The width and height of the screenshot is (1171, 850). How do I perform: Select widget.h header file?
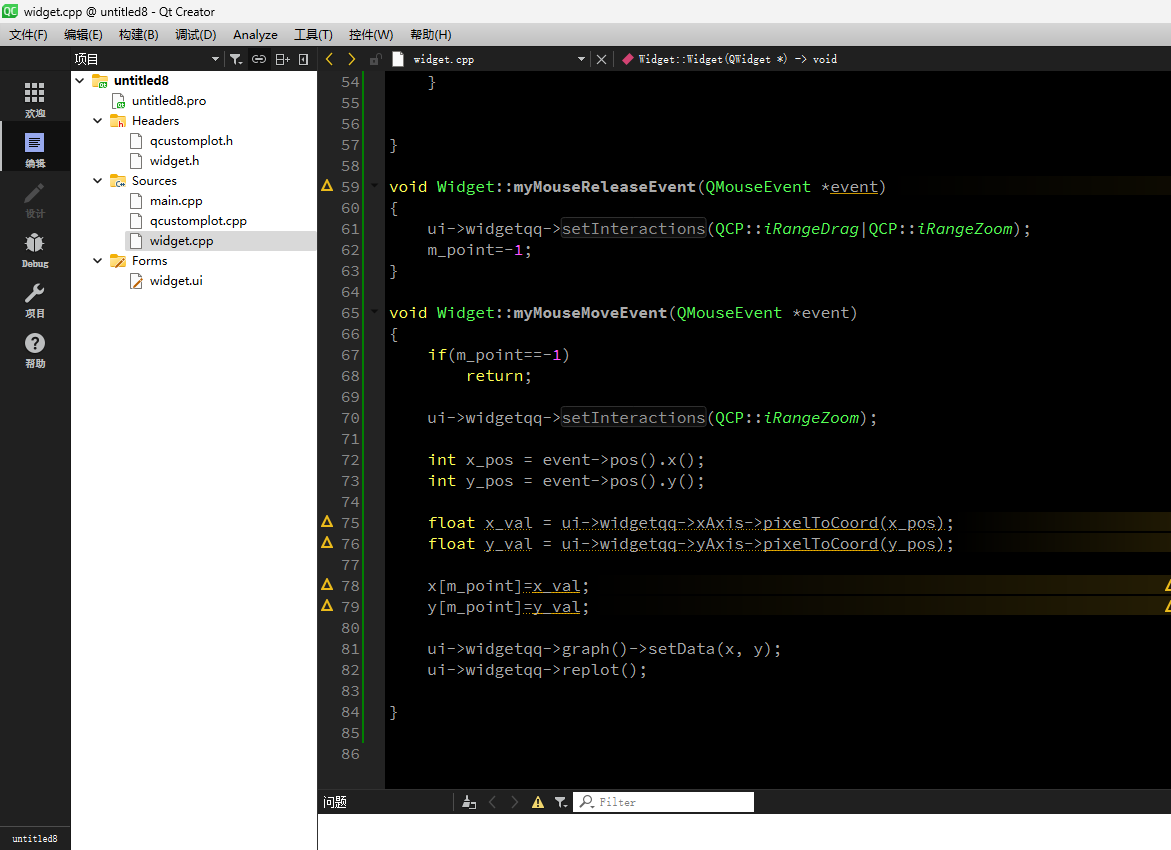pos(174,161)
